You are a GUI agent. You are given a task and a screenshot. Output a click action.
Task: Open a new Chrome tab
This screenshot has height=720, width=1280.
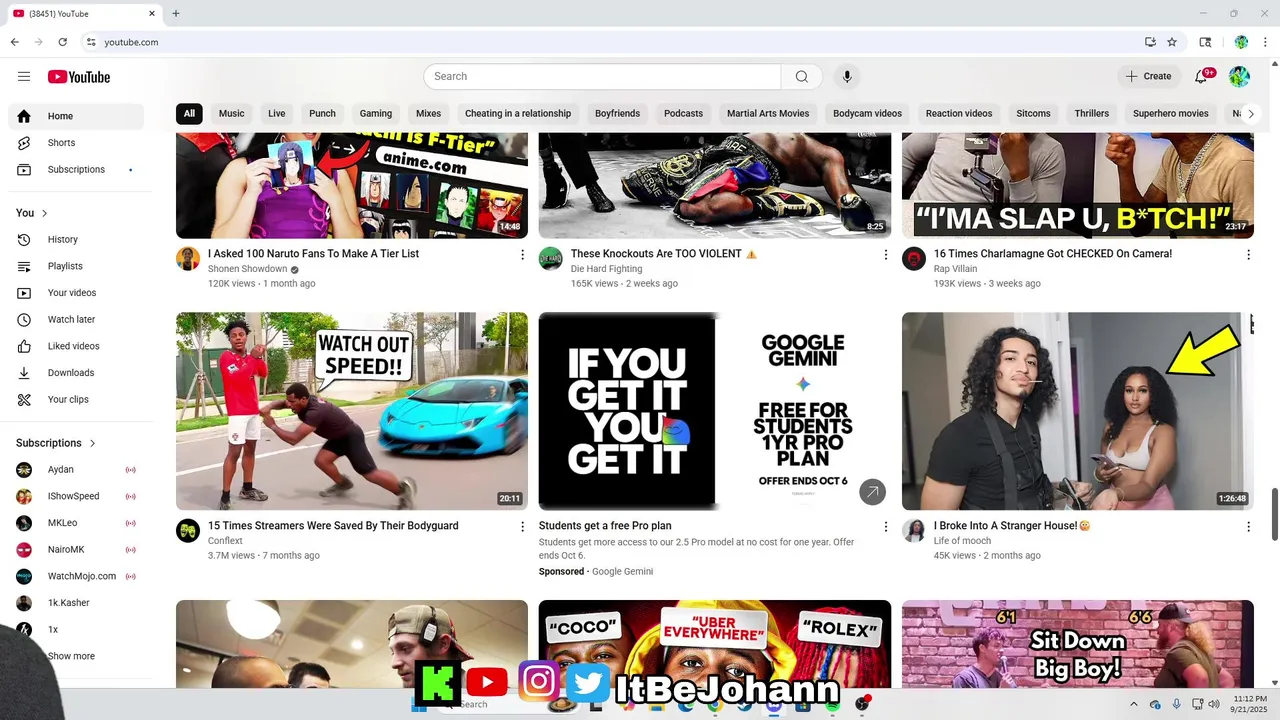point(176,14)
